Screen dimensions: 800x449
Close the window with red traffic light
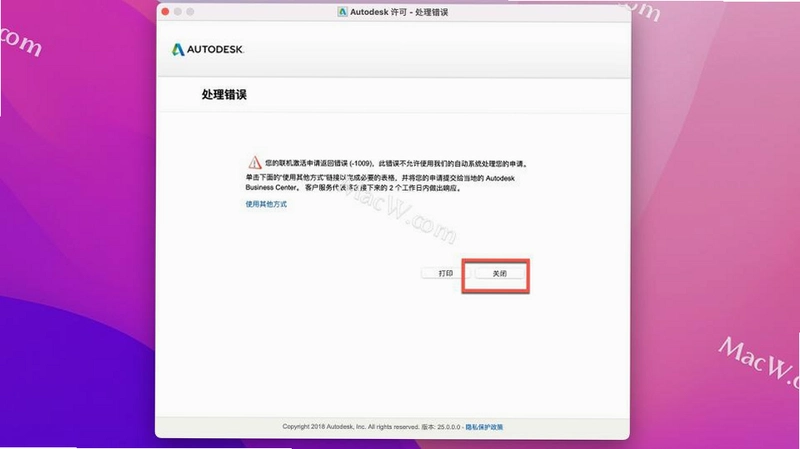pos(165,12)
